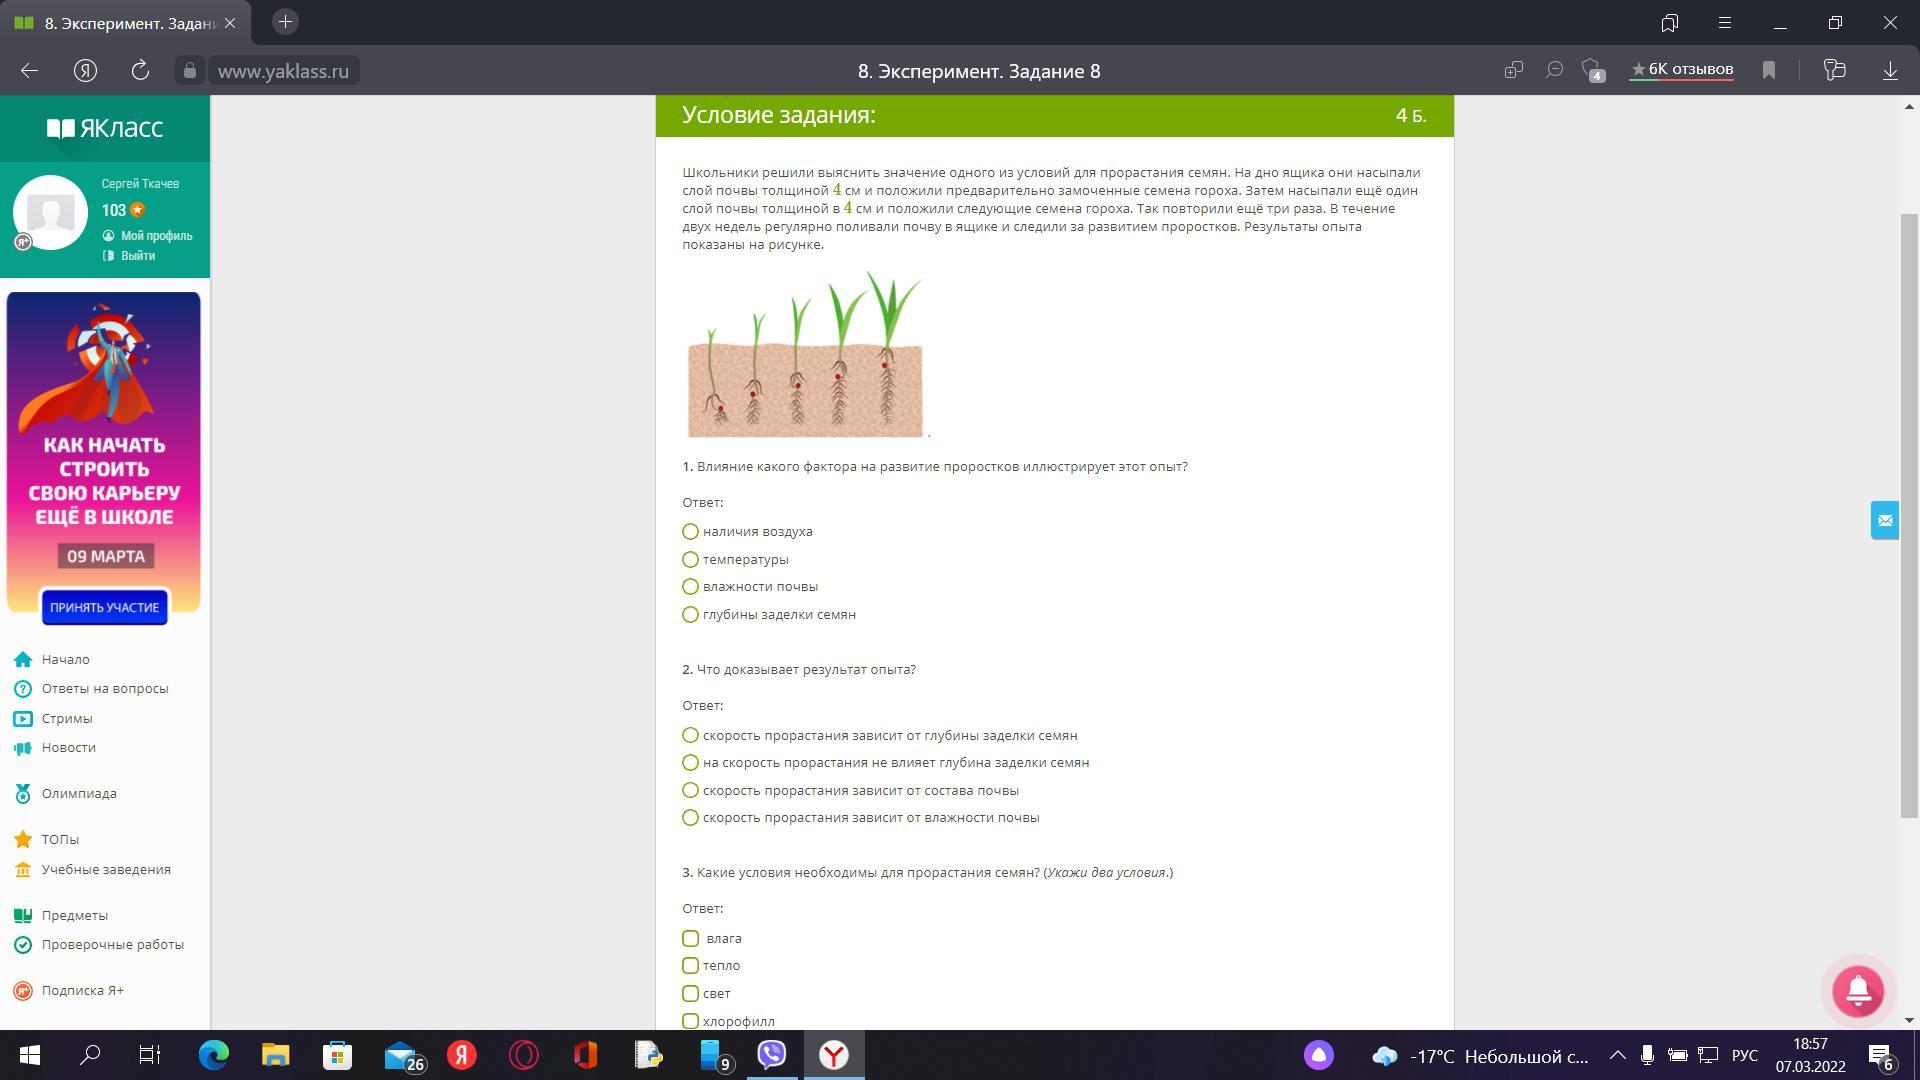This screenshot has height=1080, width=1920.
Task: Expand hidden system tray icons chevron
Action: coord(1617,1056)
